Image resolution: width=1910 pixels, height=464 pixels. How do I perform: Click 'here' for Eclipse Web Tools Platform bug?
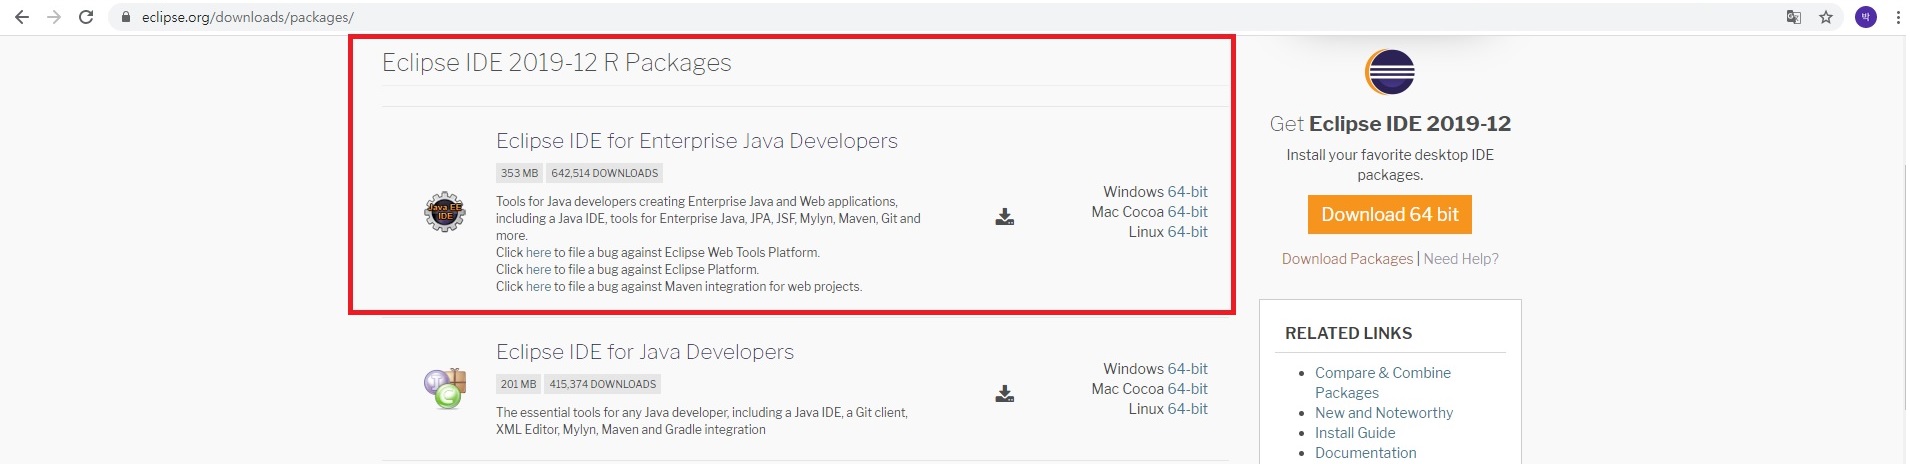[538, 253]
